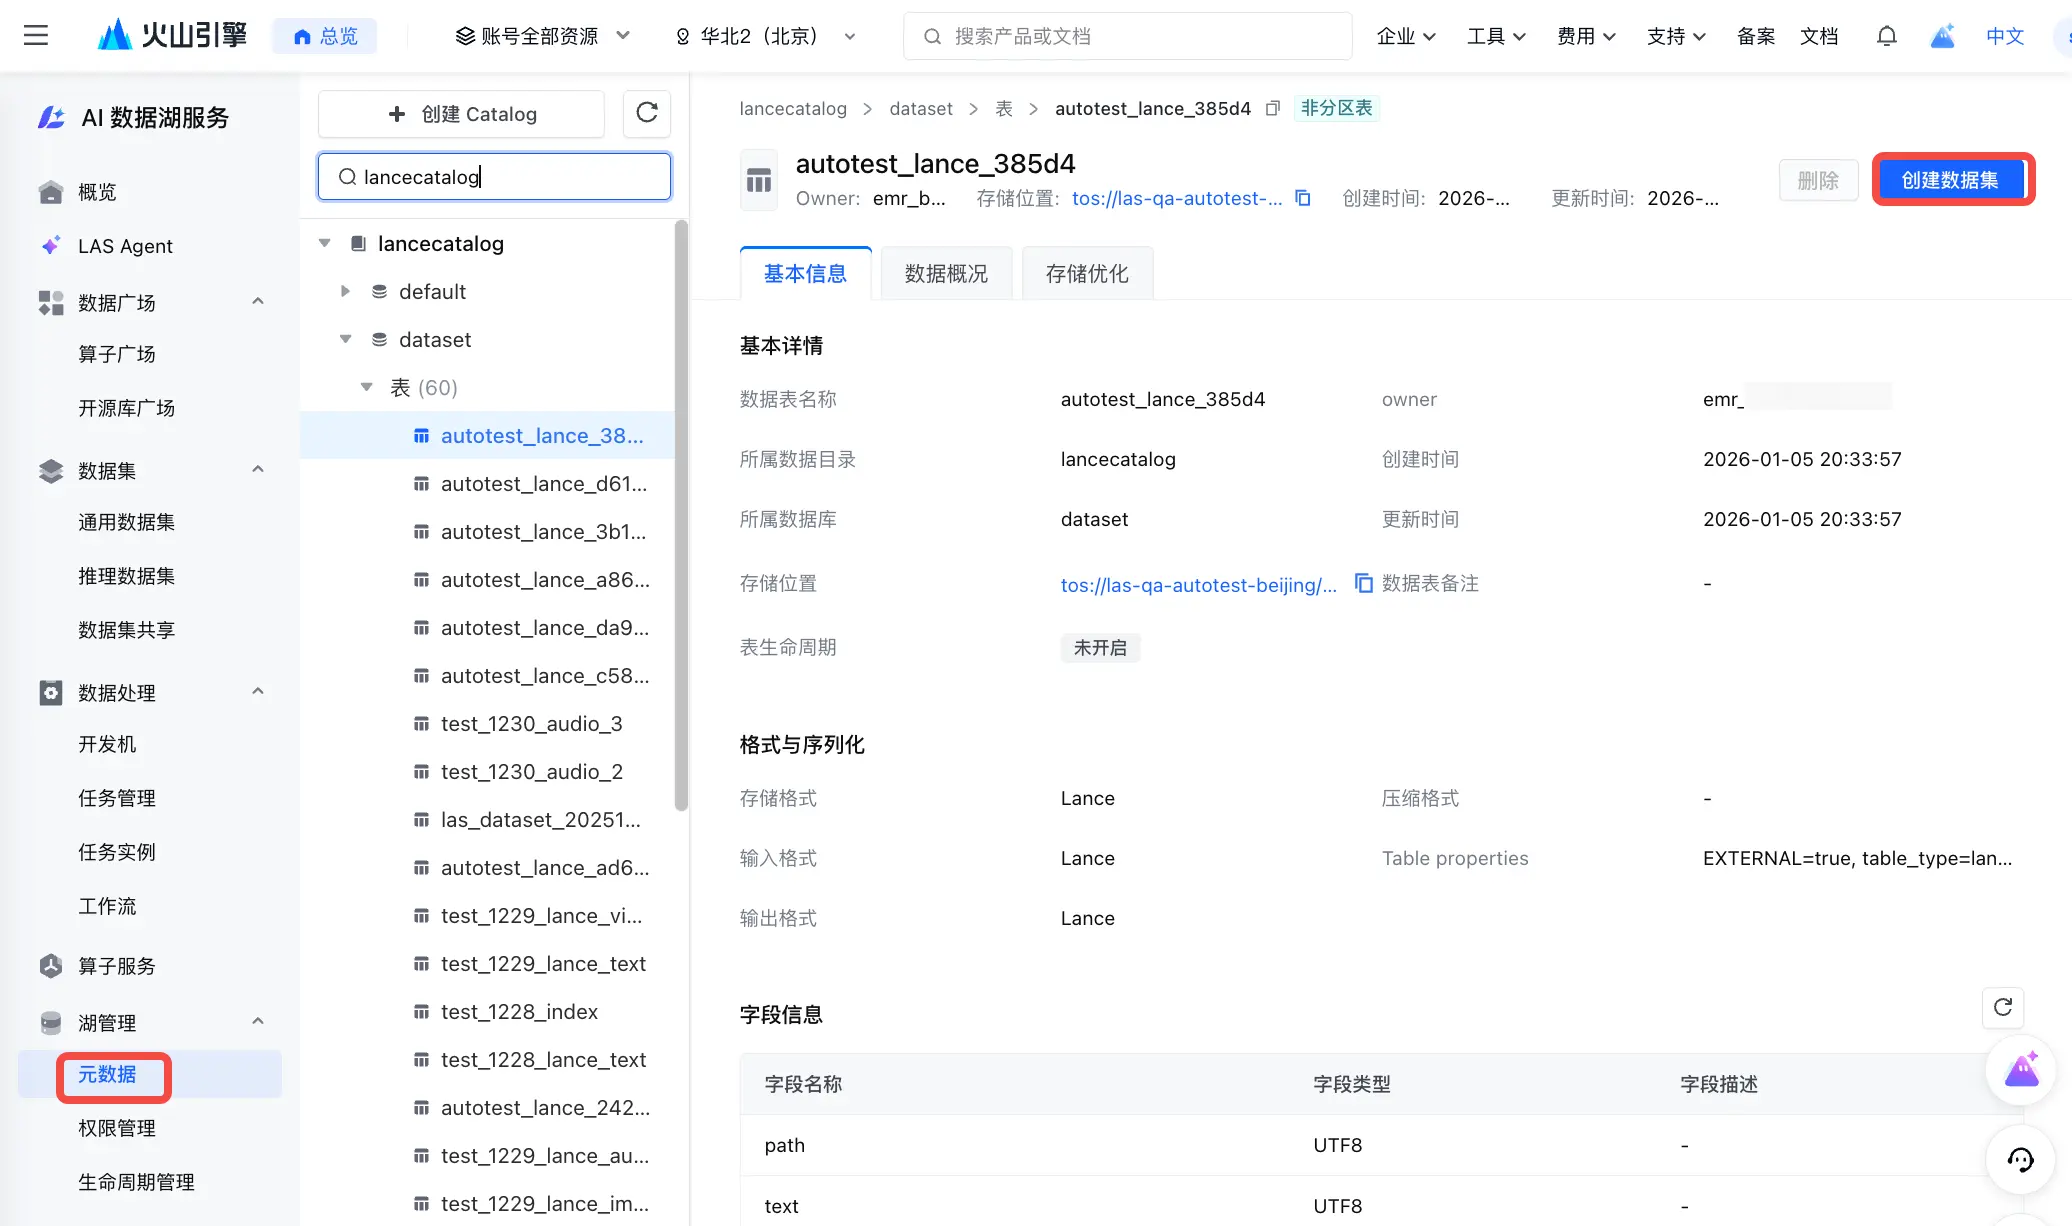
Task: Click the 删除 button
Action: pos(1818,180)
